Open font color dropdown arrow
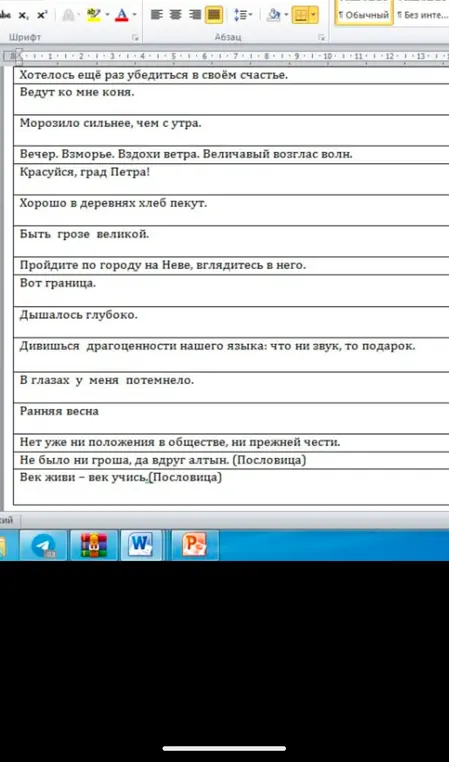449x762 pixels. pyautogui.click(x=135, y=15)
